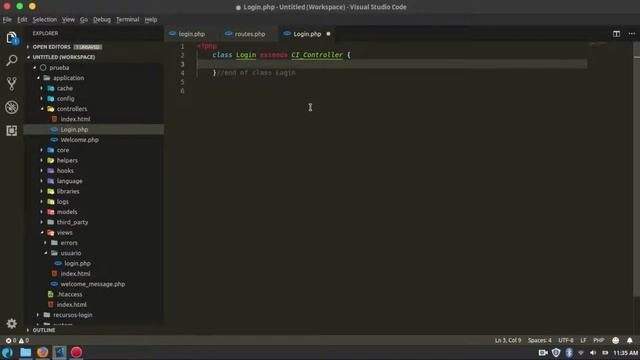
Task: Change indentation via Spaces: 4
Action: (x=539, y=340)
